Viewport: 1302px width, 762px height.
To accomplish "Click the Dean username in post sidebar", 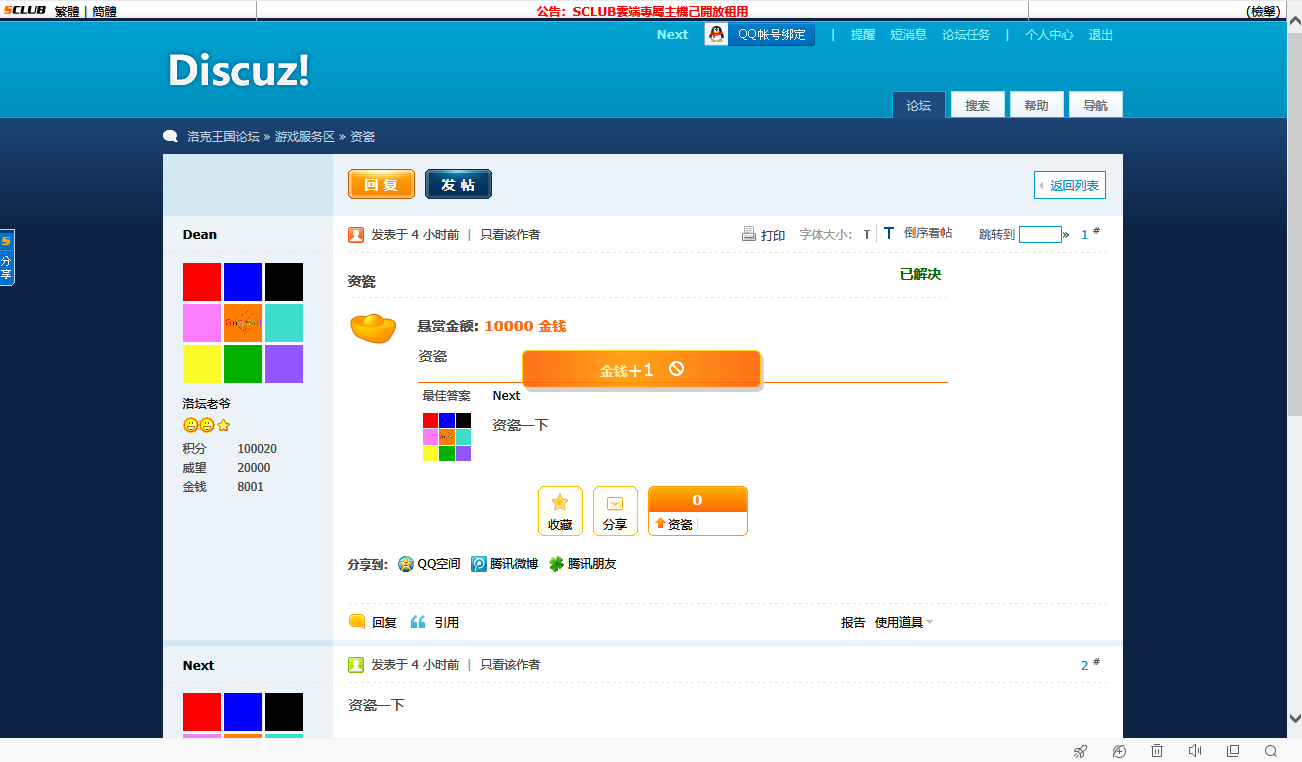I will click(200, 234).
